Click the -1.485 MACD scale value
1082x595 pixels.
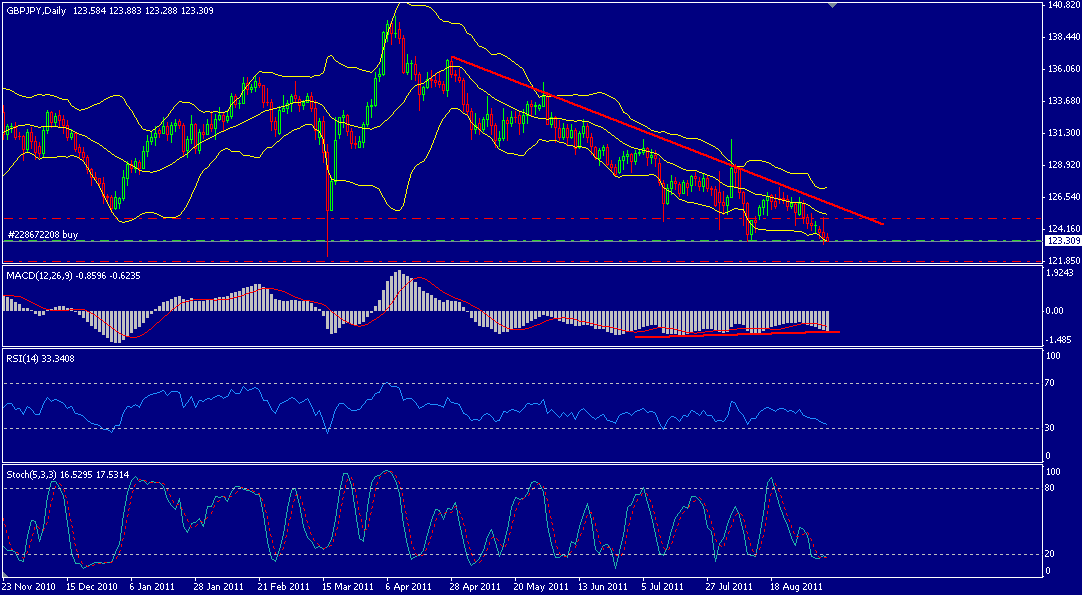point(1059,340)
